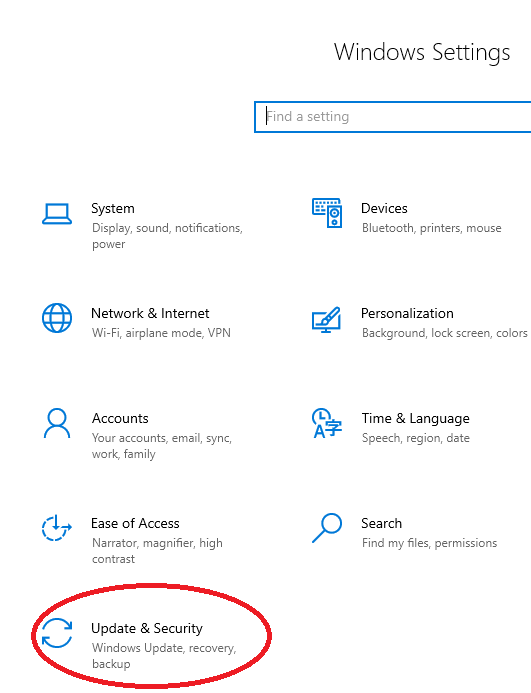Click Update & Security label

[x=147, y=628]
